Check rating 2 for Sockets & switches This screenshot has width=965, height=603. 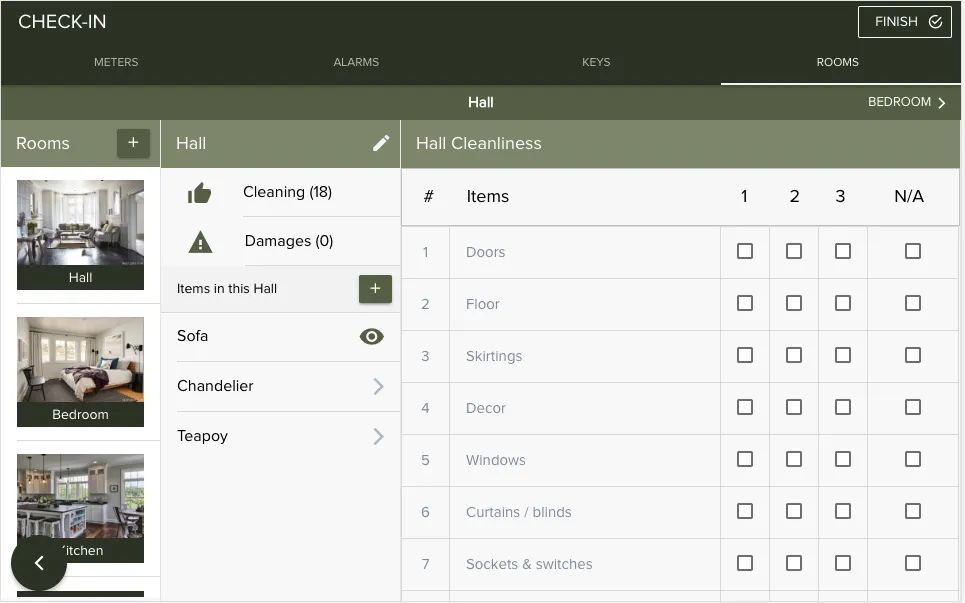point(794,563)
